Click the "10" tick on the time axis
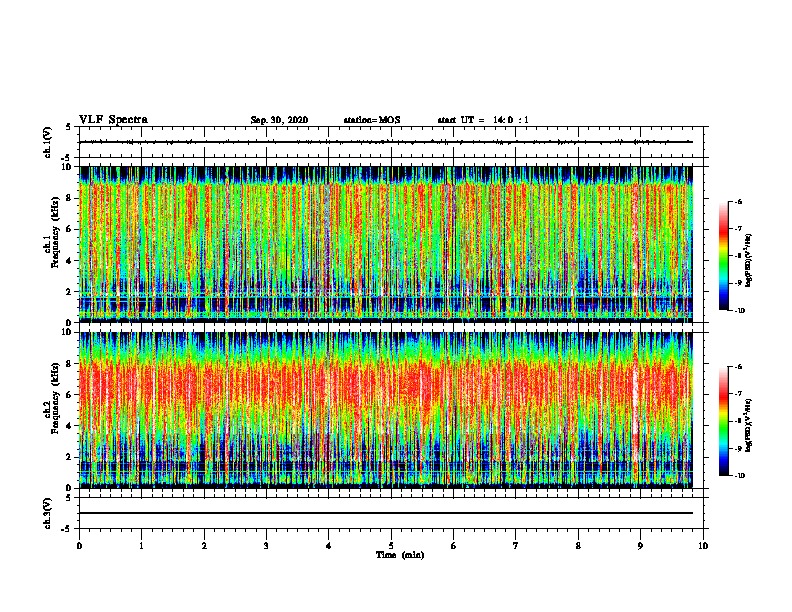 tap(703, 546)
